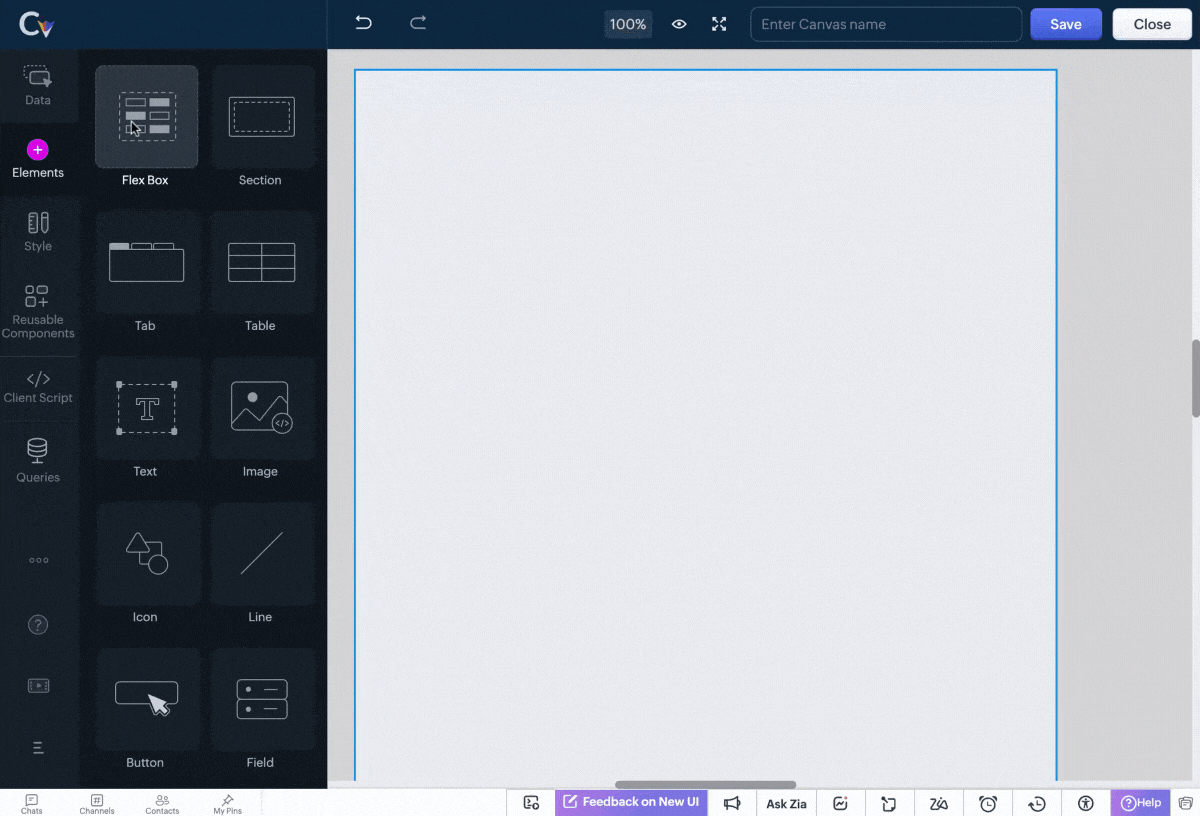1200x816 pixels.
Task: Toggle fullscreen canvas mode
Action: tap(719, 24)
